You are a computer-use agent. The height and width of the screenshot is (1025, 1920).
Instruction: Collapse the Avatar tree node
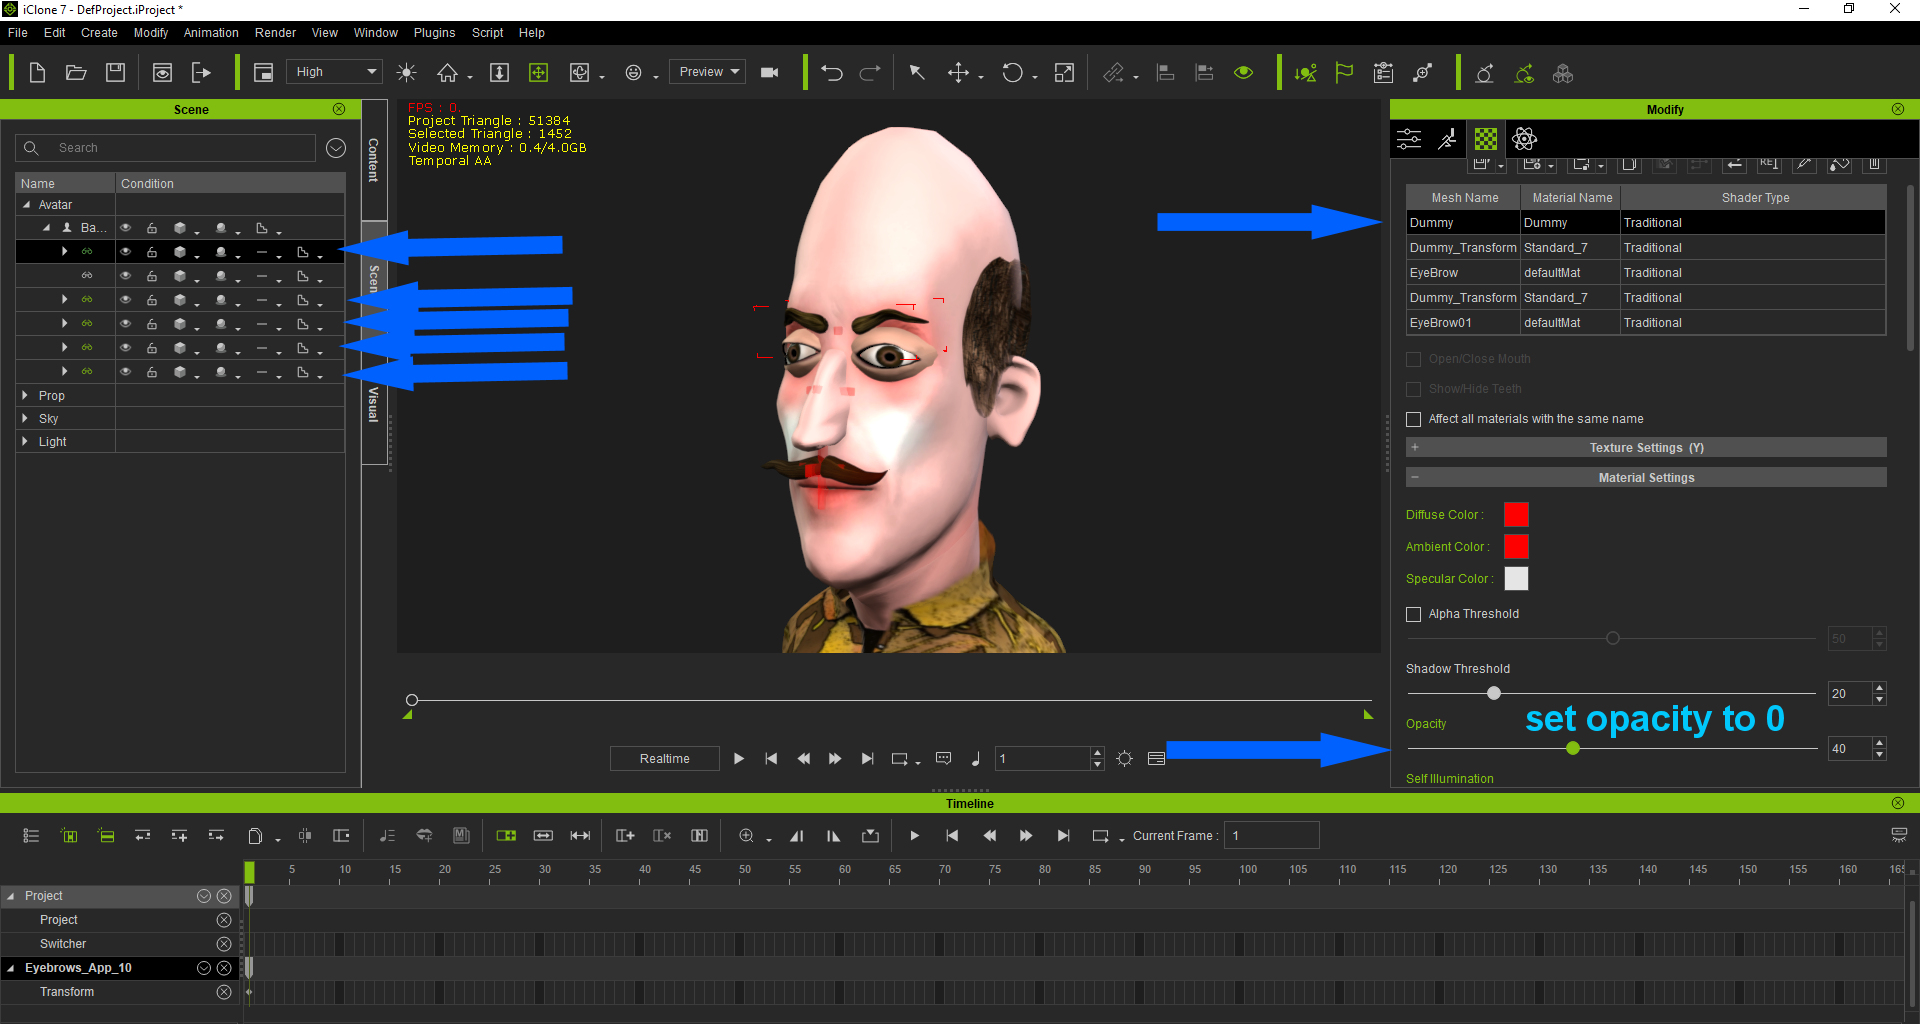[26, 205]
